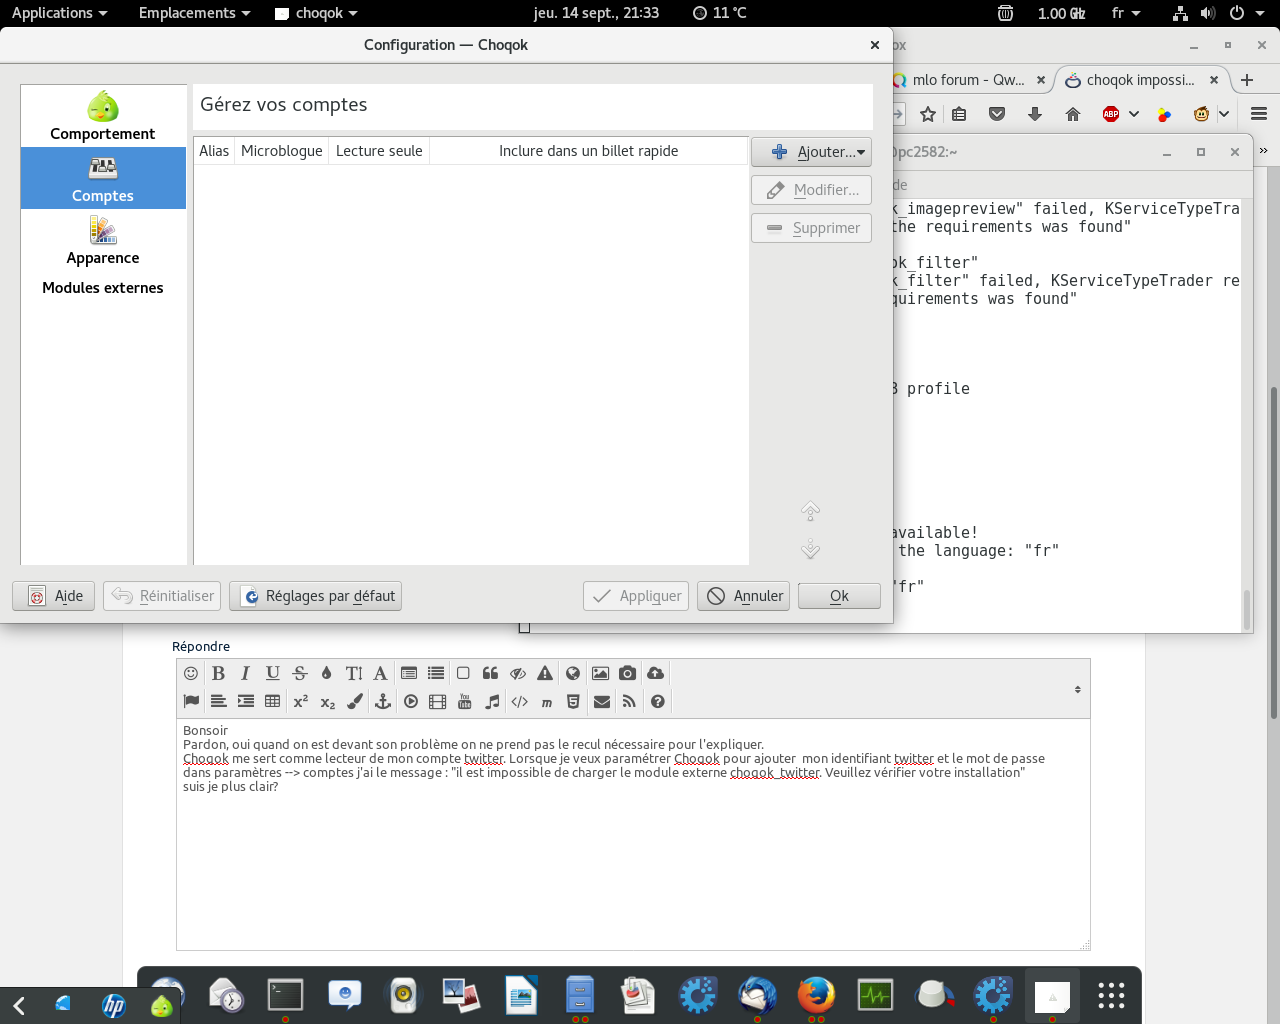Insert a link with globe icon
This screenshot has height=1024, width=1280.
click(573, 673)
